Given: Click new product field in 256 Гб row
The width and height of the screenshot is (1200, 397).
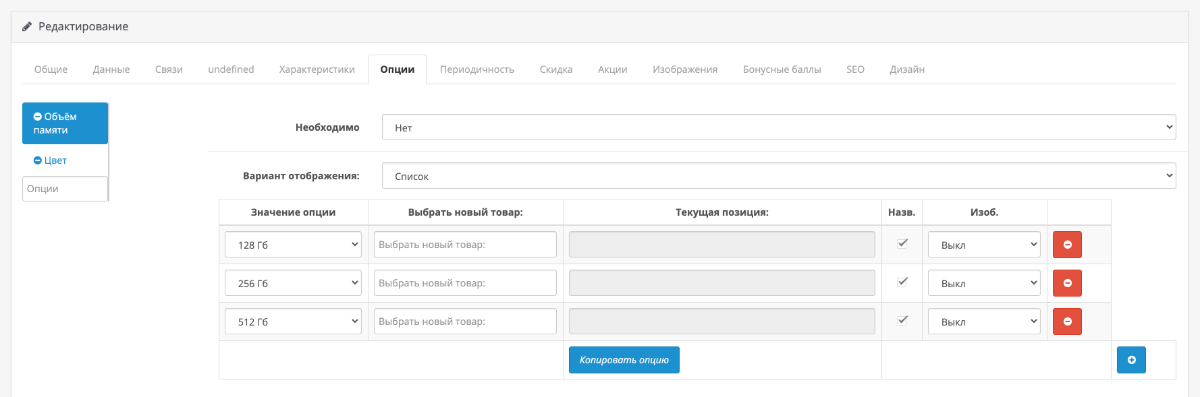Looking at the screenshot, I should (x=465, y=283).
